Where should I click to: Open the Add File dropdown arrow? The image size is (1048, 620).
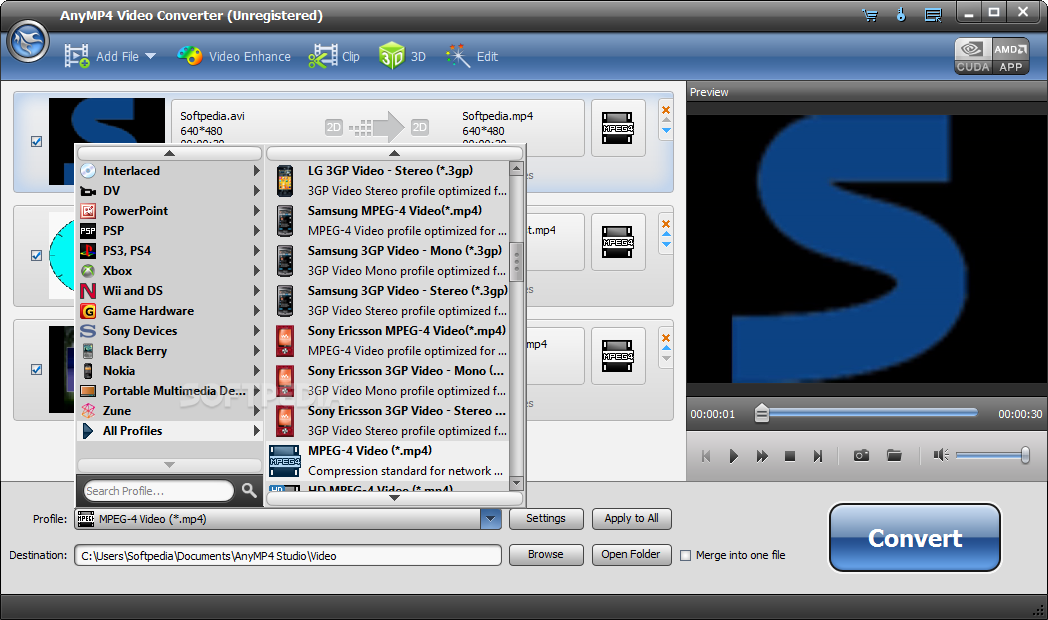tap(150, 56)
